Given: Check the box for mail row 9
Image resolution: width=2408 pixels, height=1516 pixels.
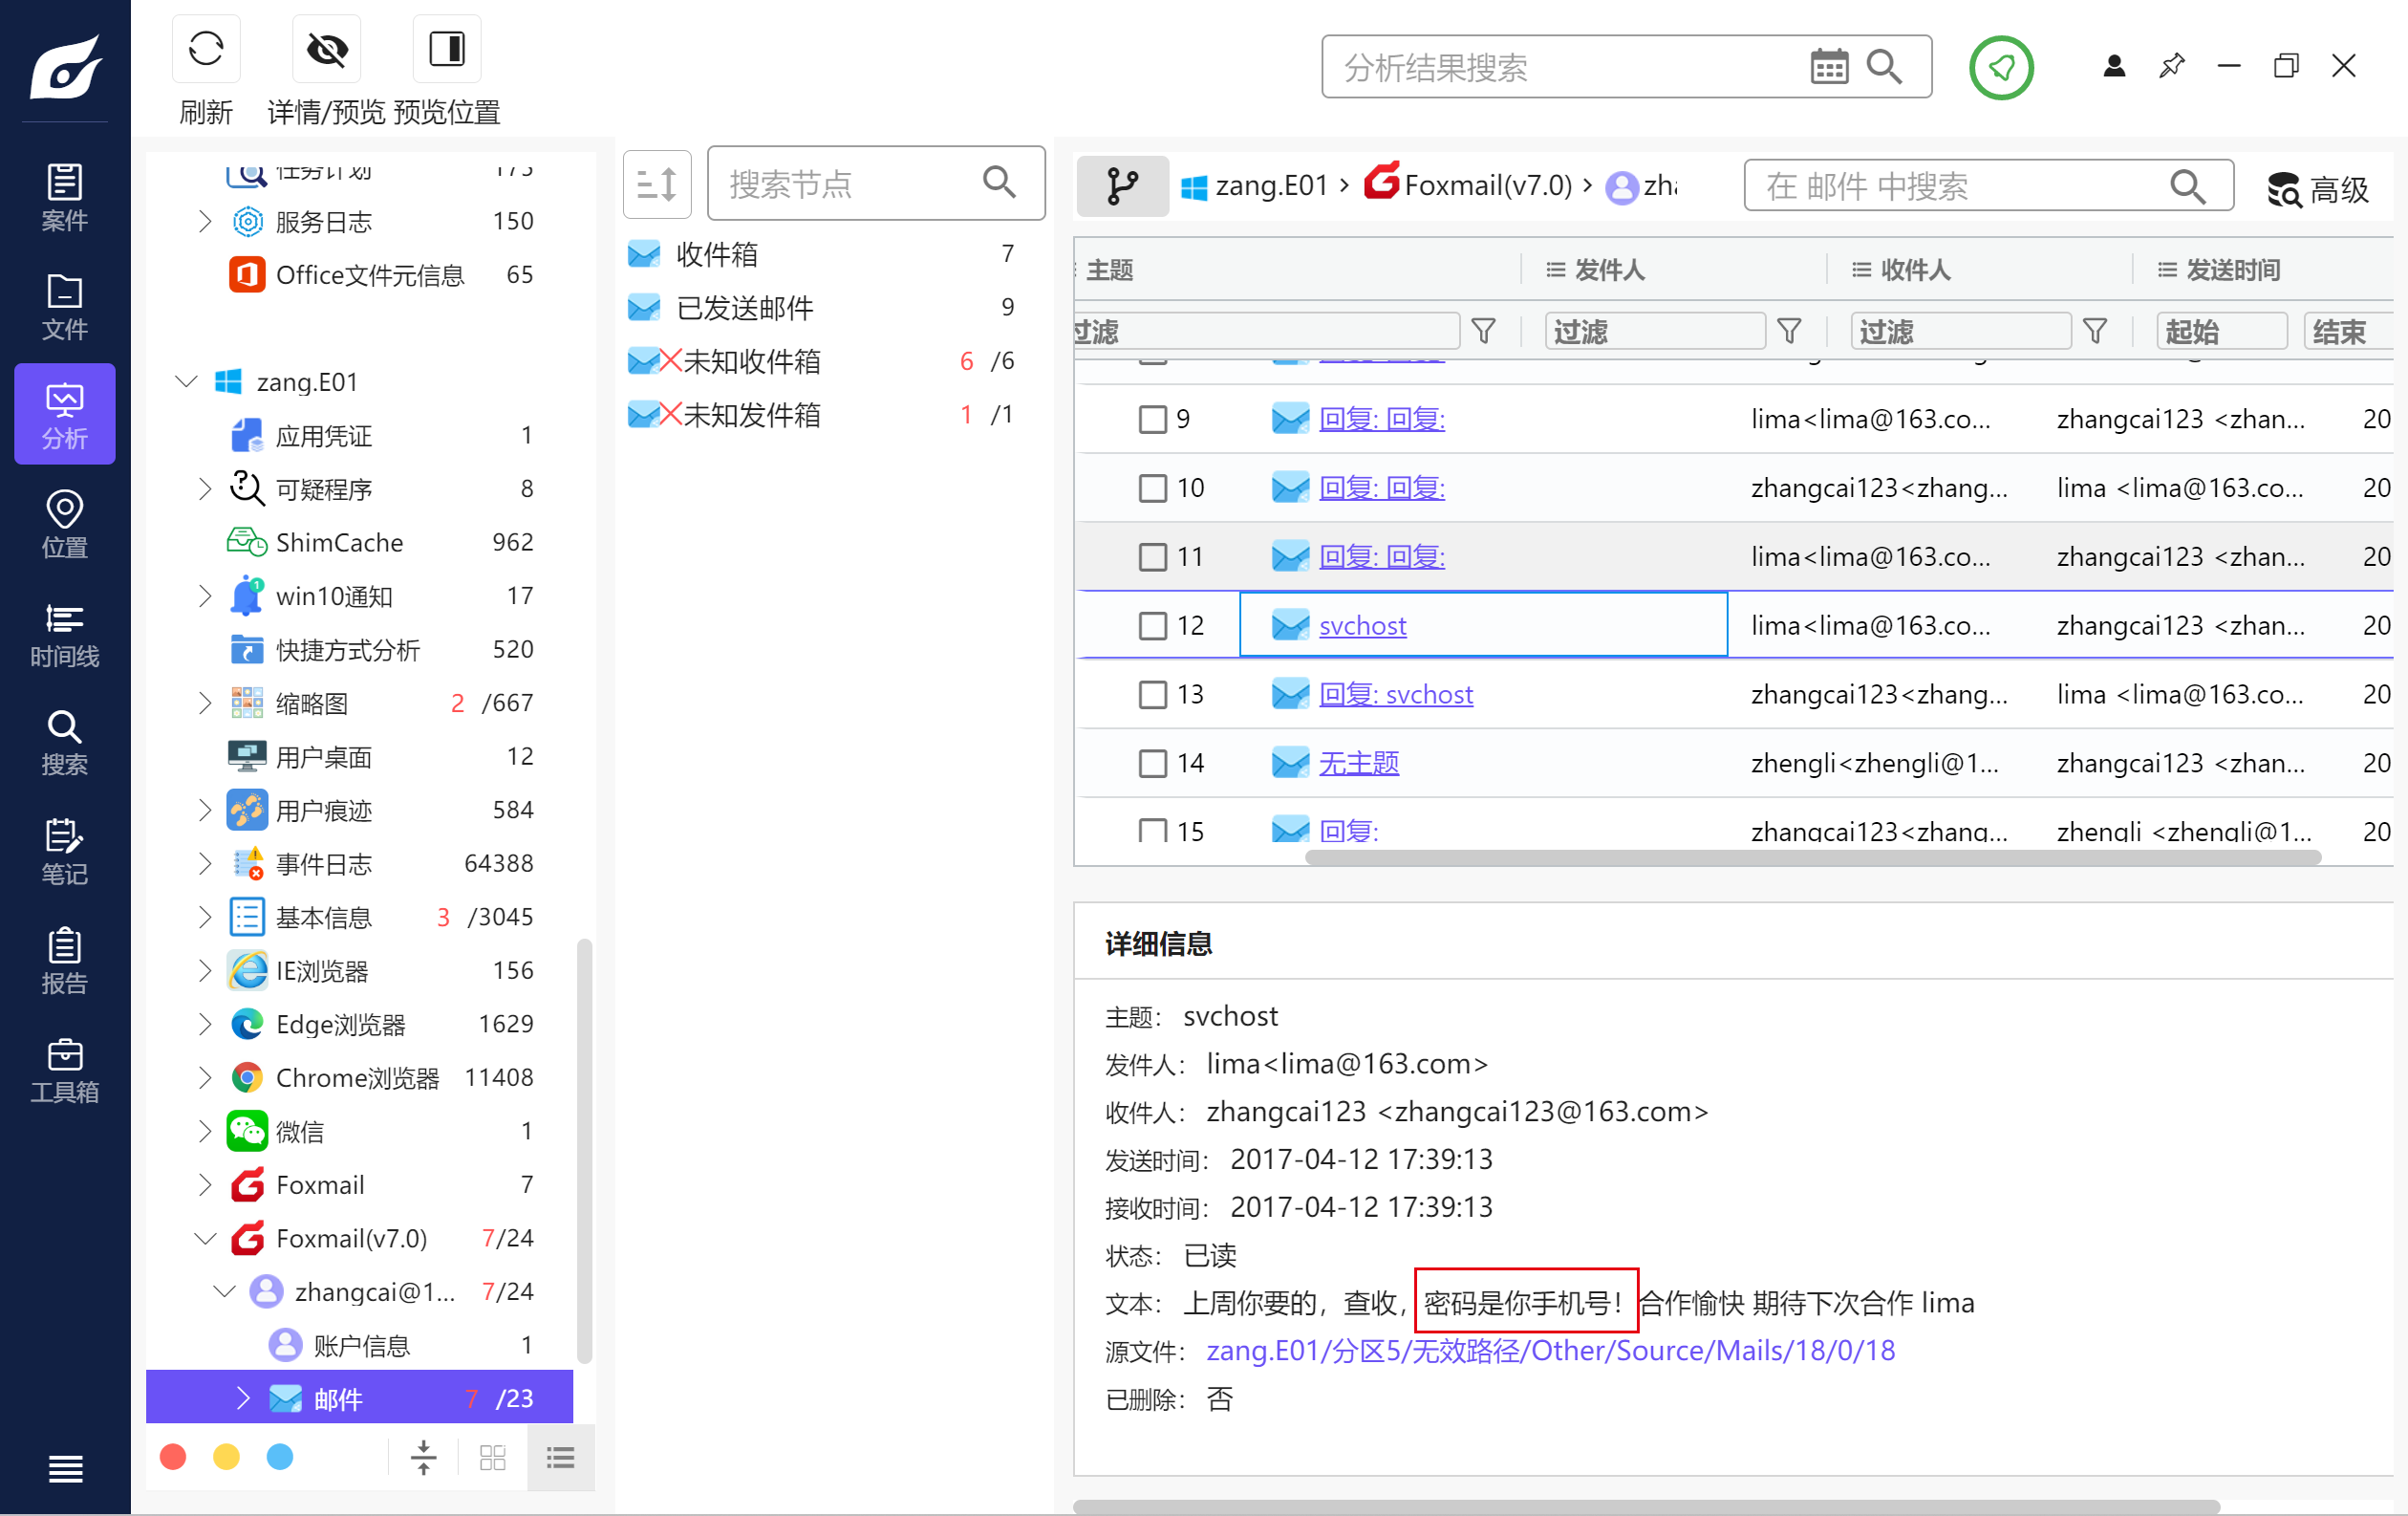Looking at the screenshot, I should pyautogui.click(x=1153, y=419).
